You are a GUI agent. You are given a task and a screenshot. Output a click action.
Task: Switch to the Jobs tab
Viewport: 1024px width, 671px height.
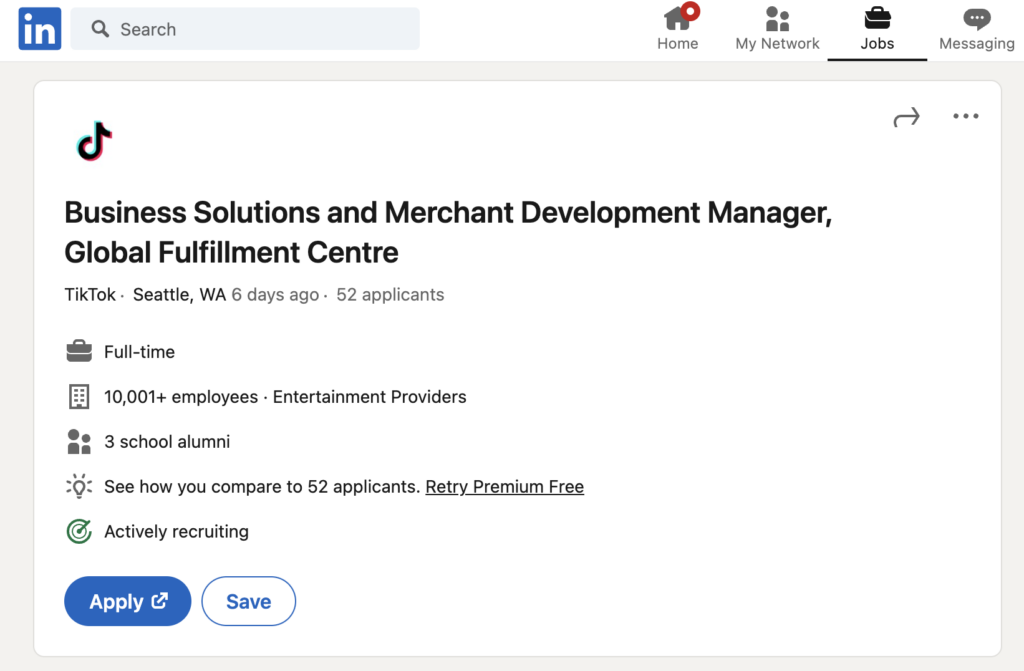click(x=877, y=29)
